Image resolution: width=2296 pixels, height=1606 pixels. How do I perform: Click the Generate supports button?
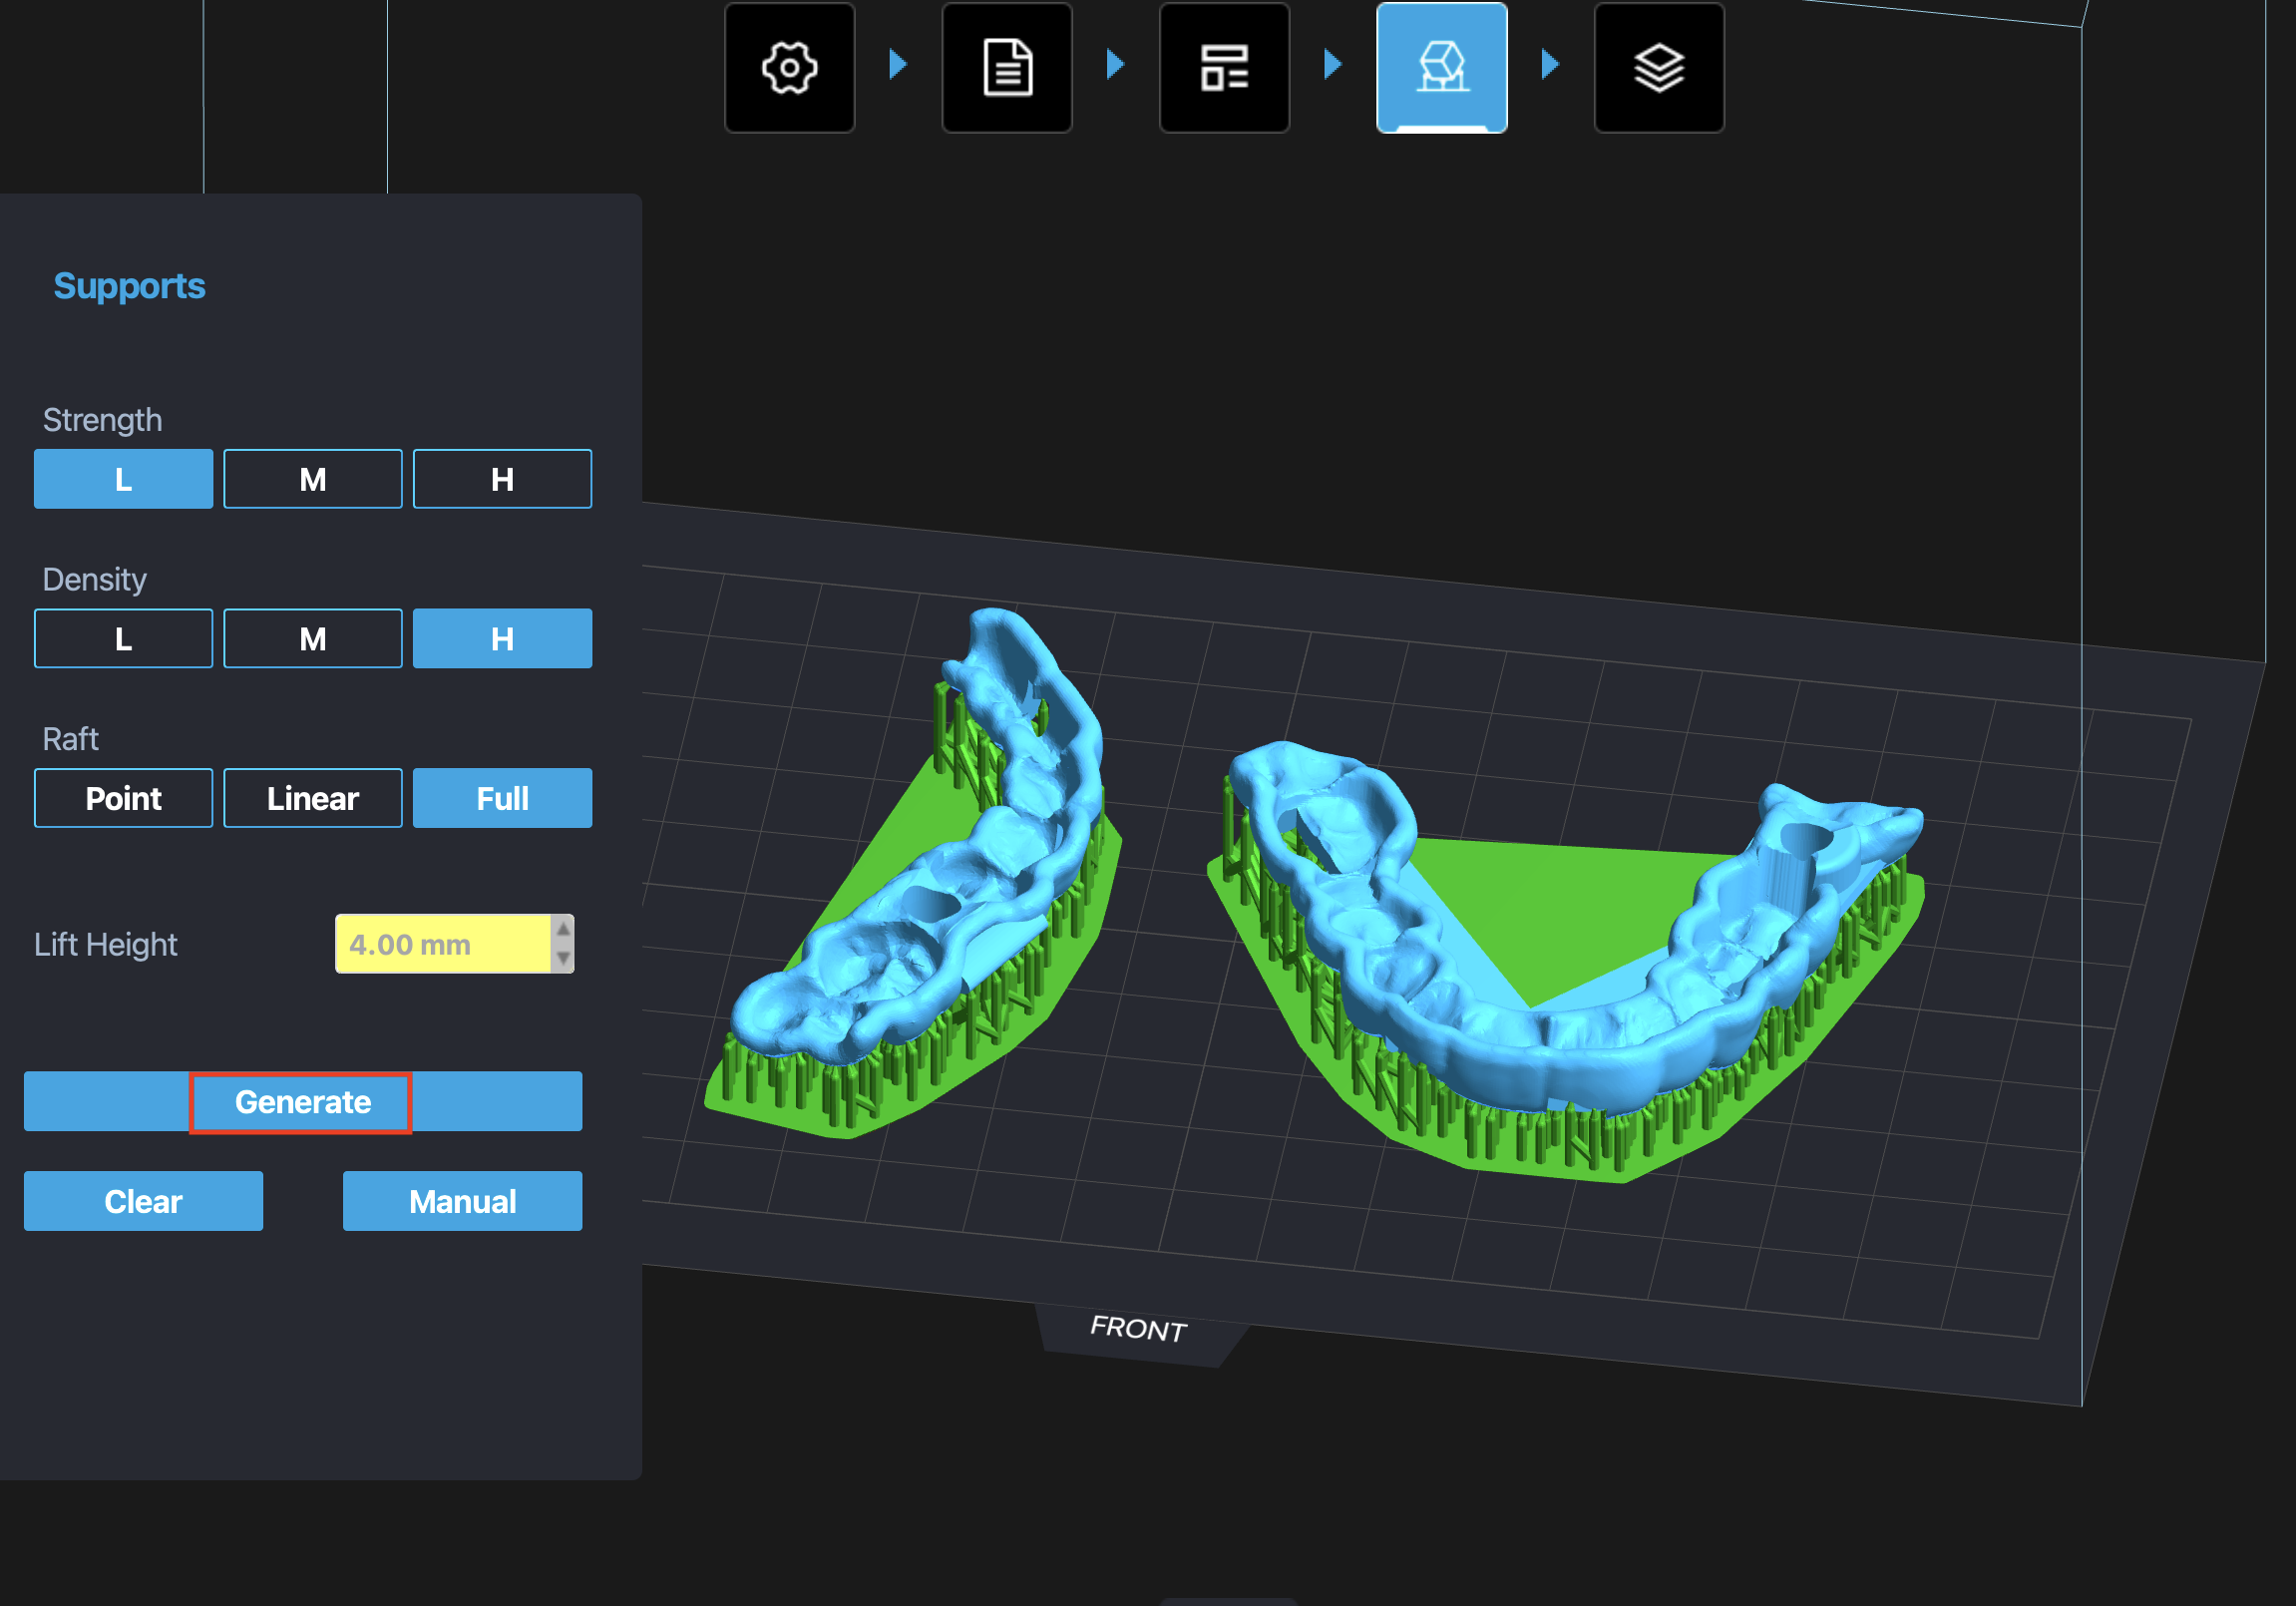click(302, 1102)
